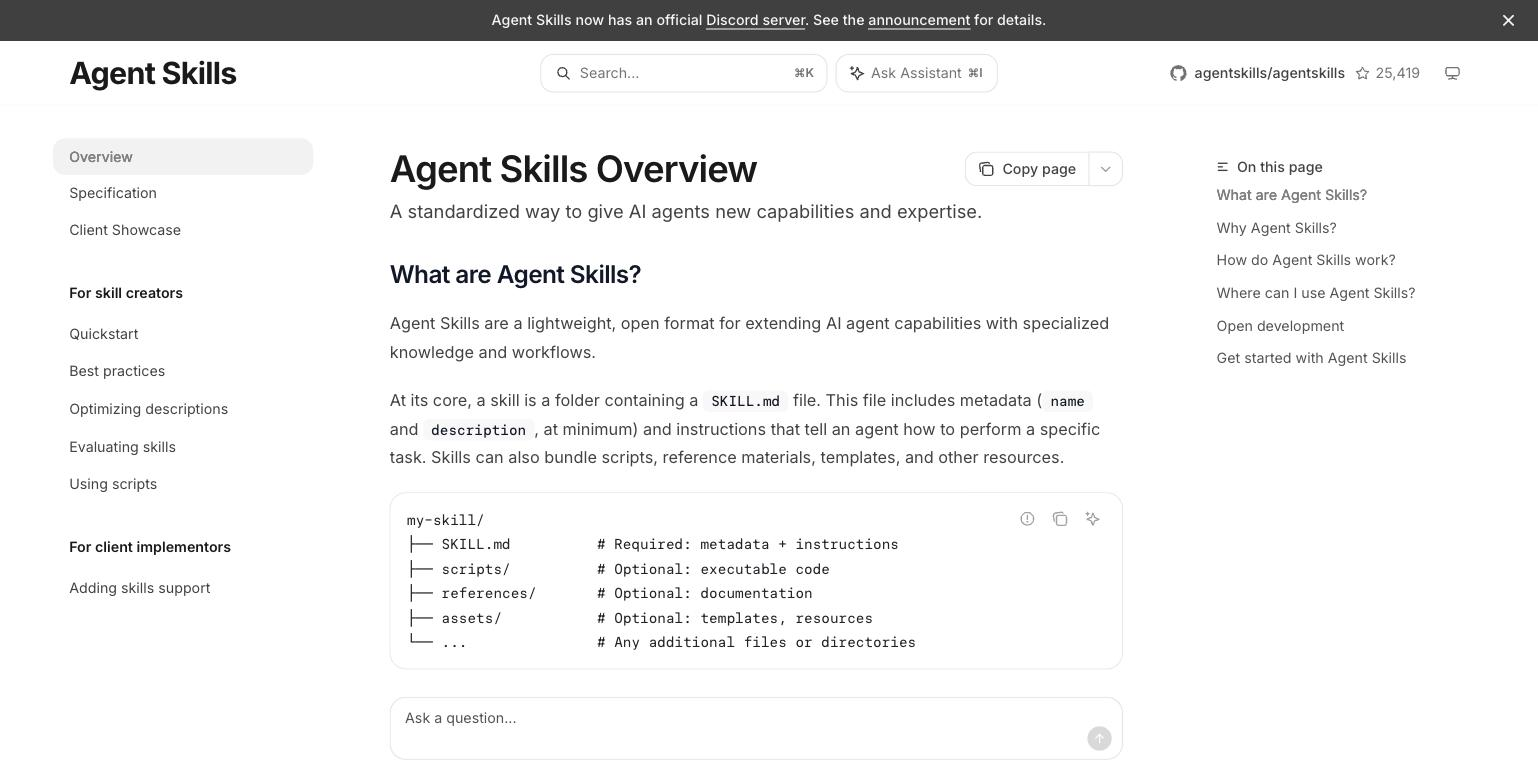Click the Search field
Screen dimensions: 1538x784
click(x=684, y=73)
